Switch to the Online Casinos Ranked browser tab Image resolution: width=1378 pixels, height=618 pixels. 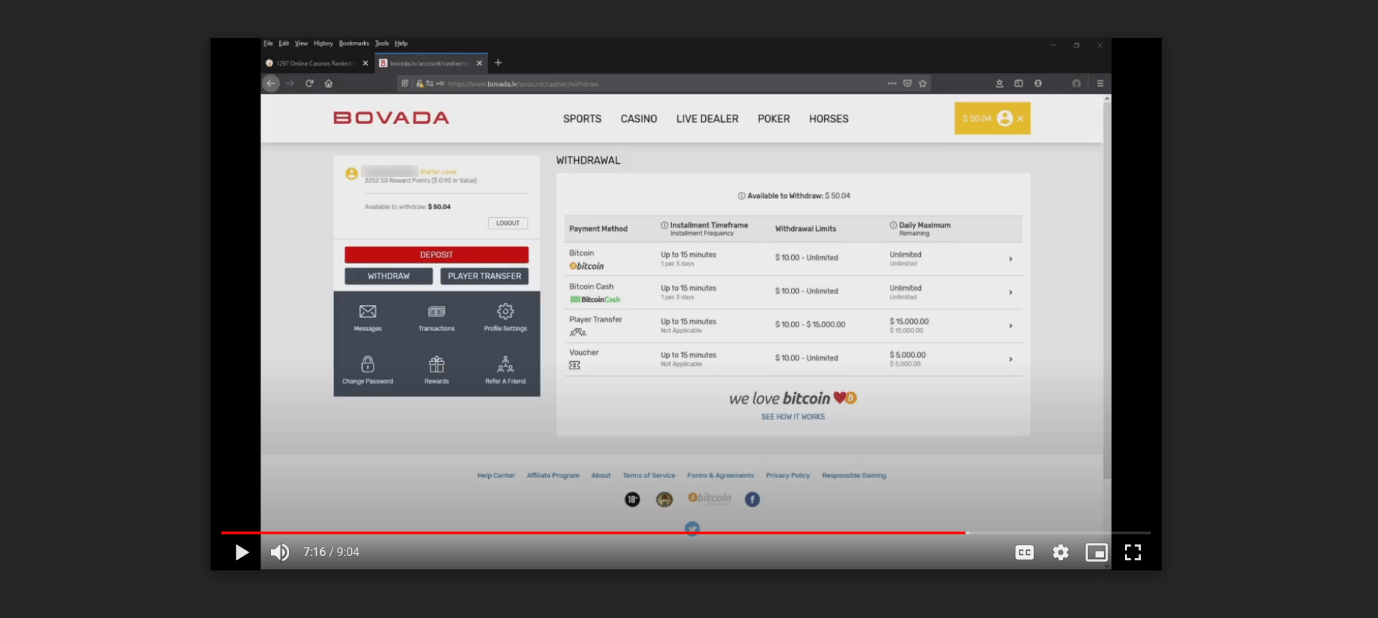(x=316, y=63)
